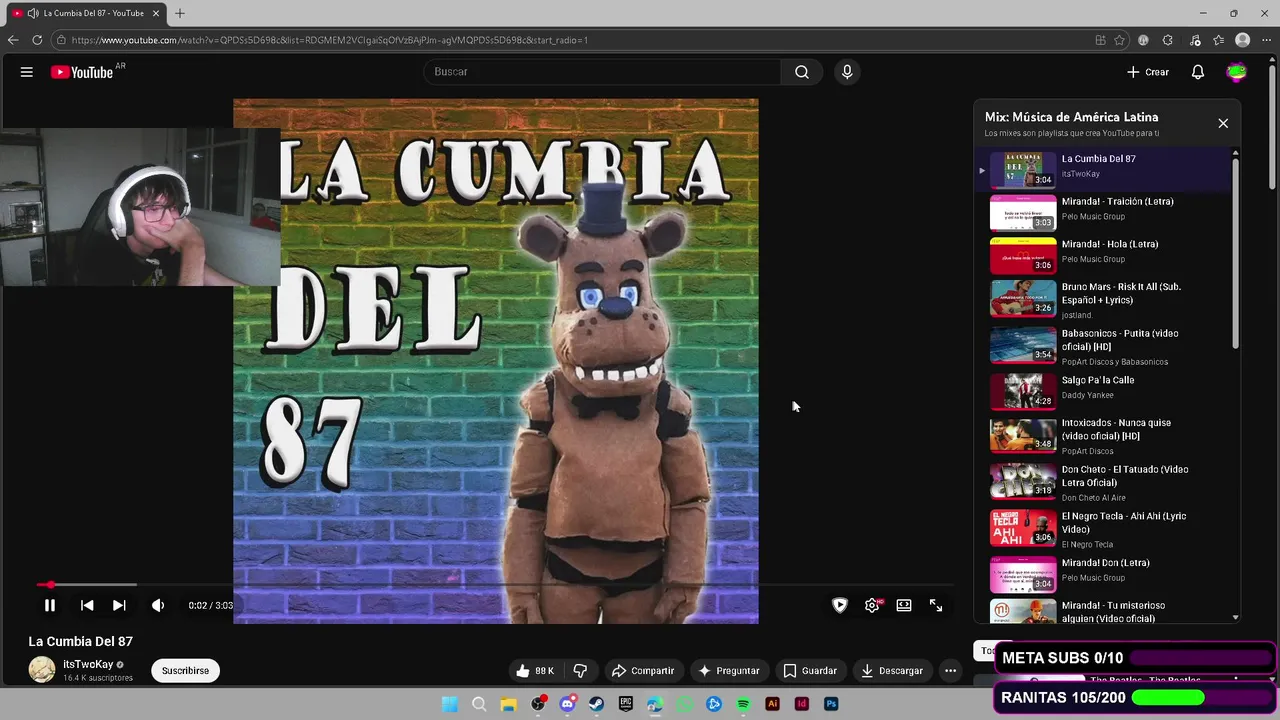
Task: Play Miranda! - Hola (Letra) from the mix
Action: (1105, 255)
